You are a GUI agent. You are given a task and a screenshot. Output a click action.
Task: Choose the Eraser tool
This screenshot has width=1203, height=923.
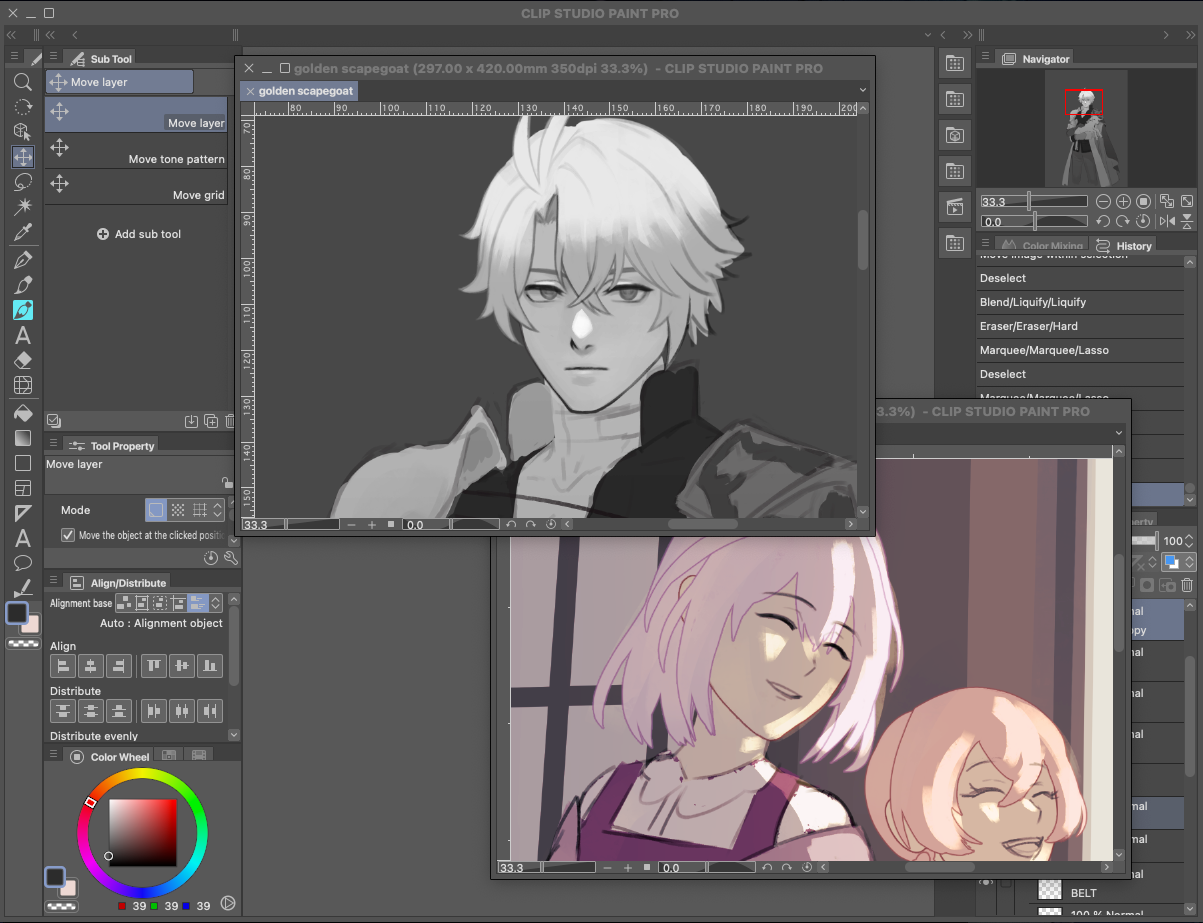[x=22, y=360]
